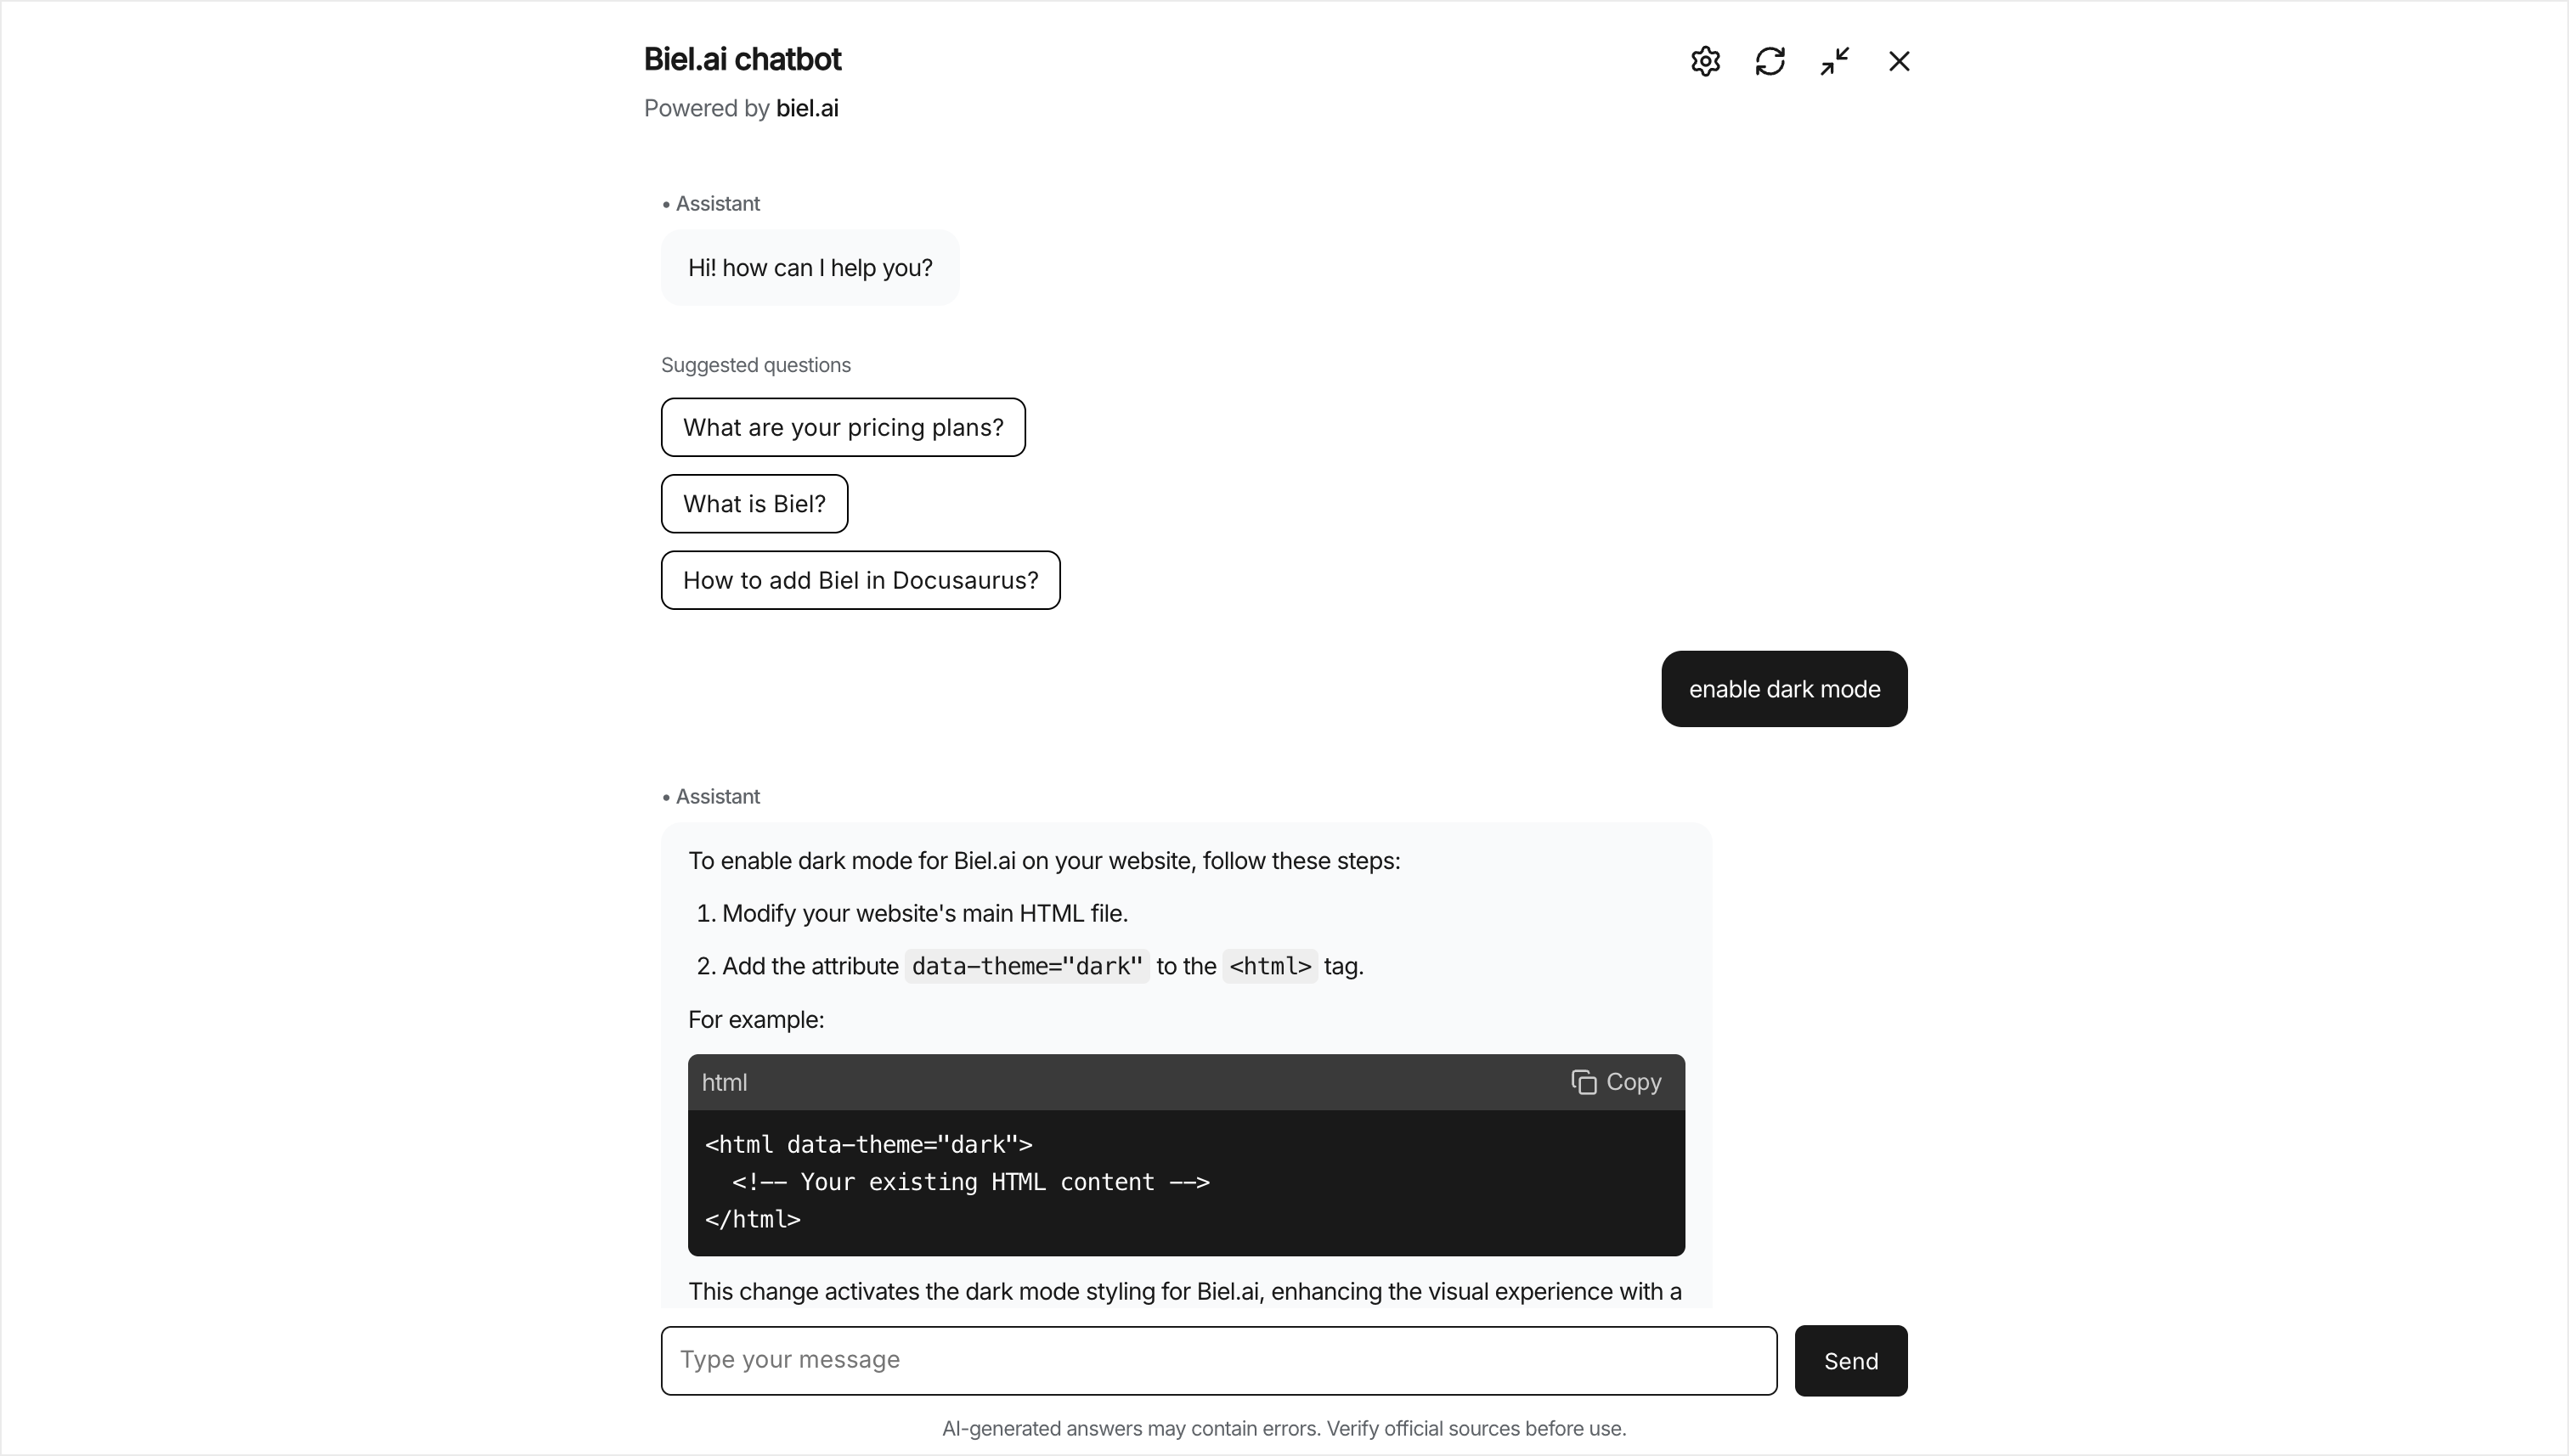Image resolution: width=2569 pixels, height=1456 pixels.
Task: Select the 'What is Biel?' suggestion
Action: (753, 503)
